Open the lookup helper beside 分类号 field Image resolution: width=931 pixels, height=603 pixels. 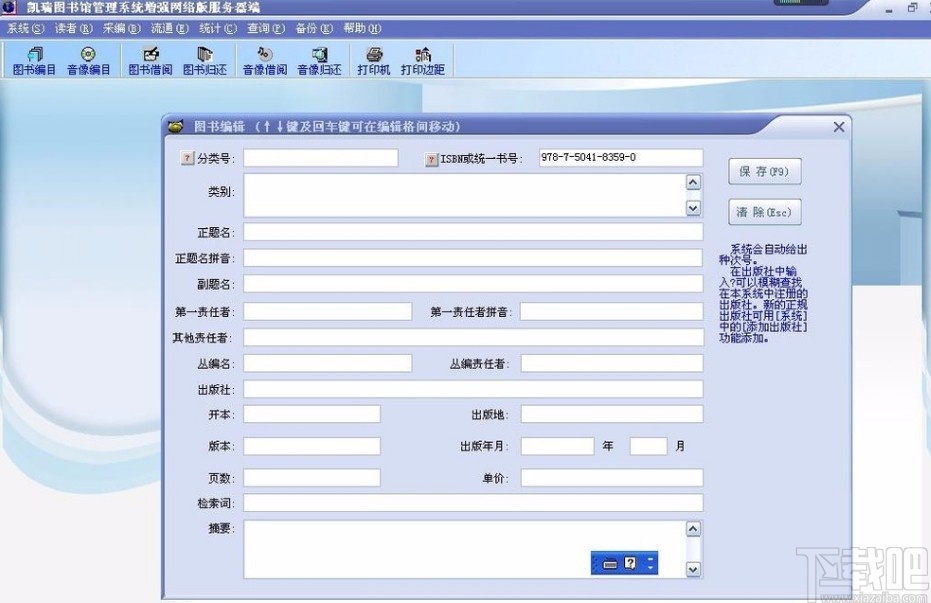(x=187, y=156)
